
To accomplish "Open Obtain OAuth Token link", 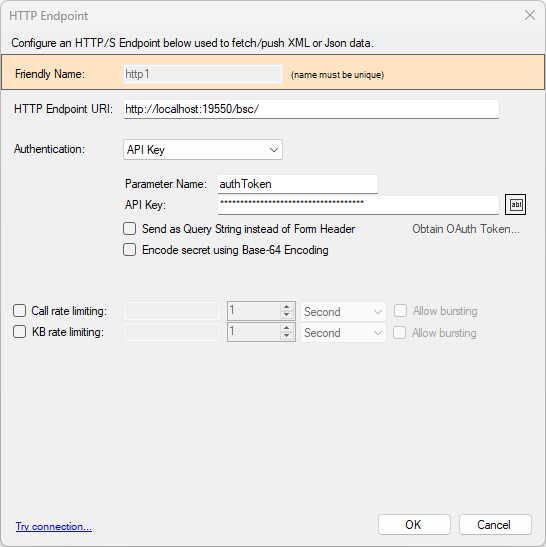I will tap(466, 229).
